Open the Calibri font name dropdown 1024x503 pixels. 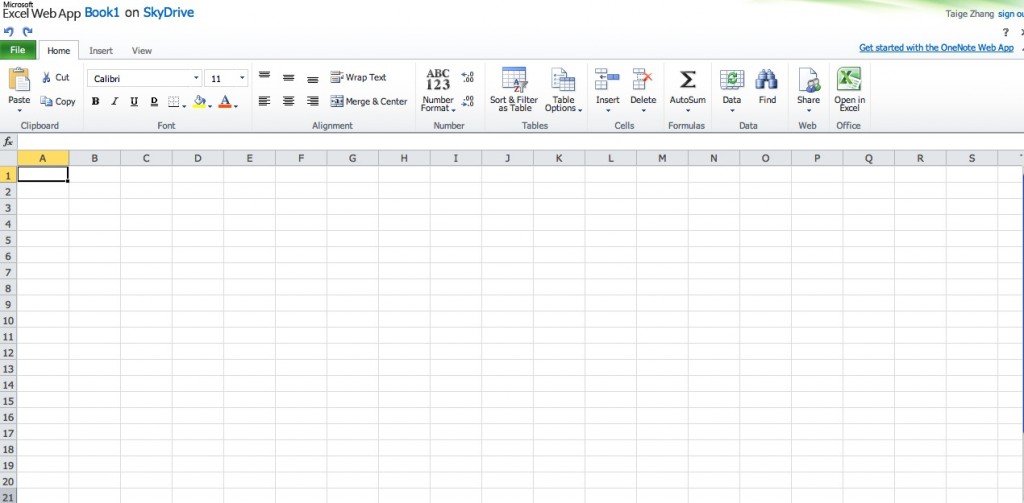click(195, 78)
